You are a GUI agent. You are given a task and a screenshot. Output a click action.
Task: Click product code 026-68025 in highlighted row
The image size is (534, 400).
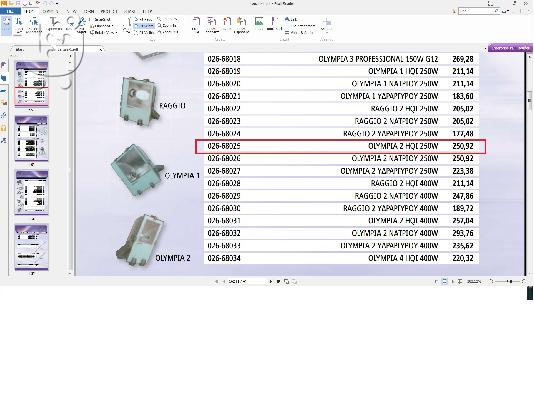[224, 146]
